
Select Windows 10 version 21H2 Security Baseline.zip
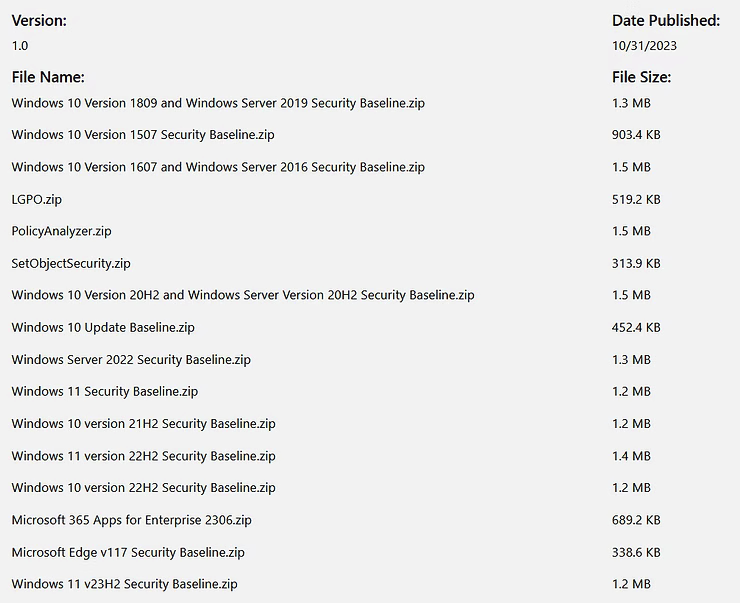(143, 424)
